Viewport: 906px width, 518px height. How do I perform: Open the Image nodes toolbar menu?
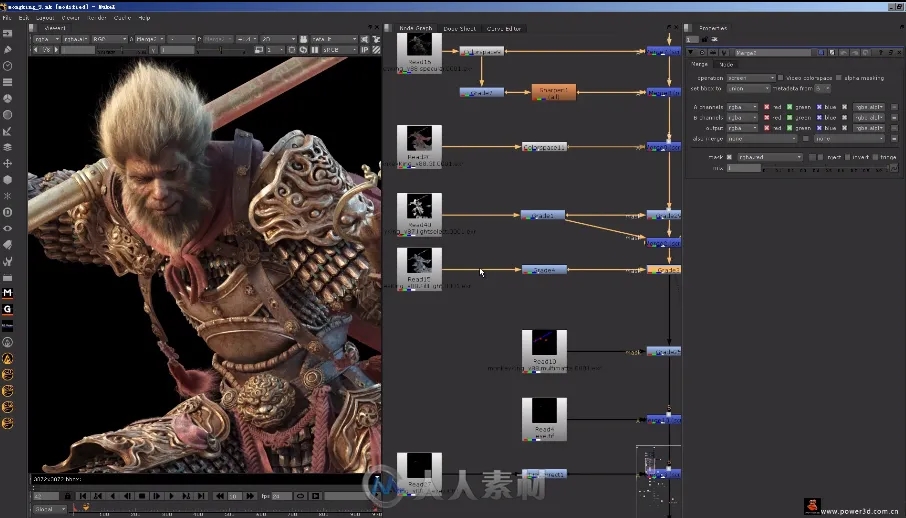pyautogui.click(x=8, y=34)
